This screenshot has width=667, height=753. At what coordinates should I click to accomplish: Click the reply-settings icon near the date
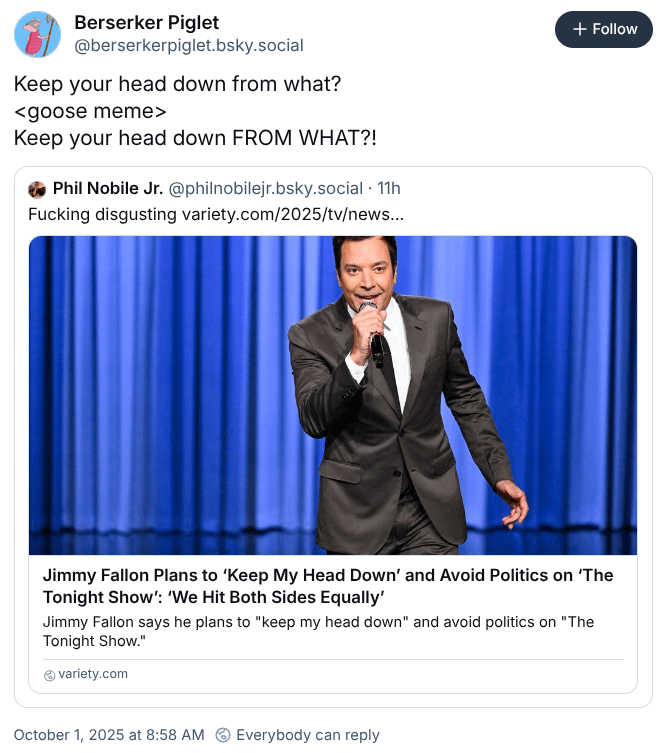224,735
